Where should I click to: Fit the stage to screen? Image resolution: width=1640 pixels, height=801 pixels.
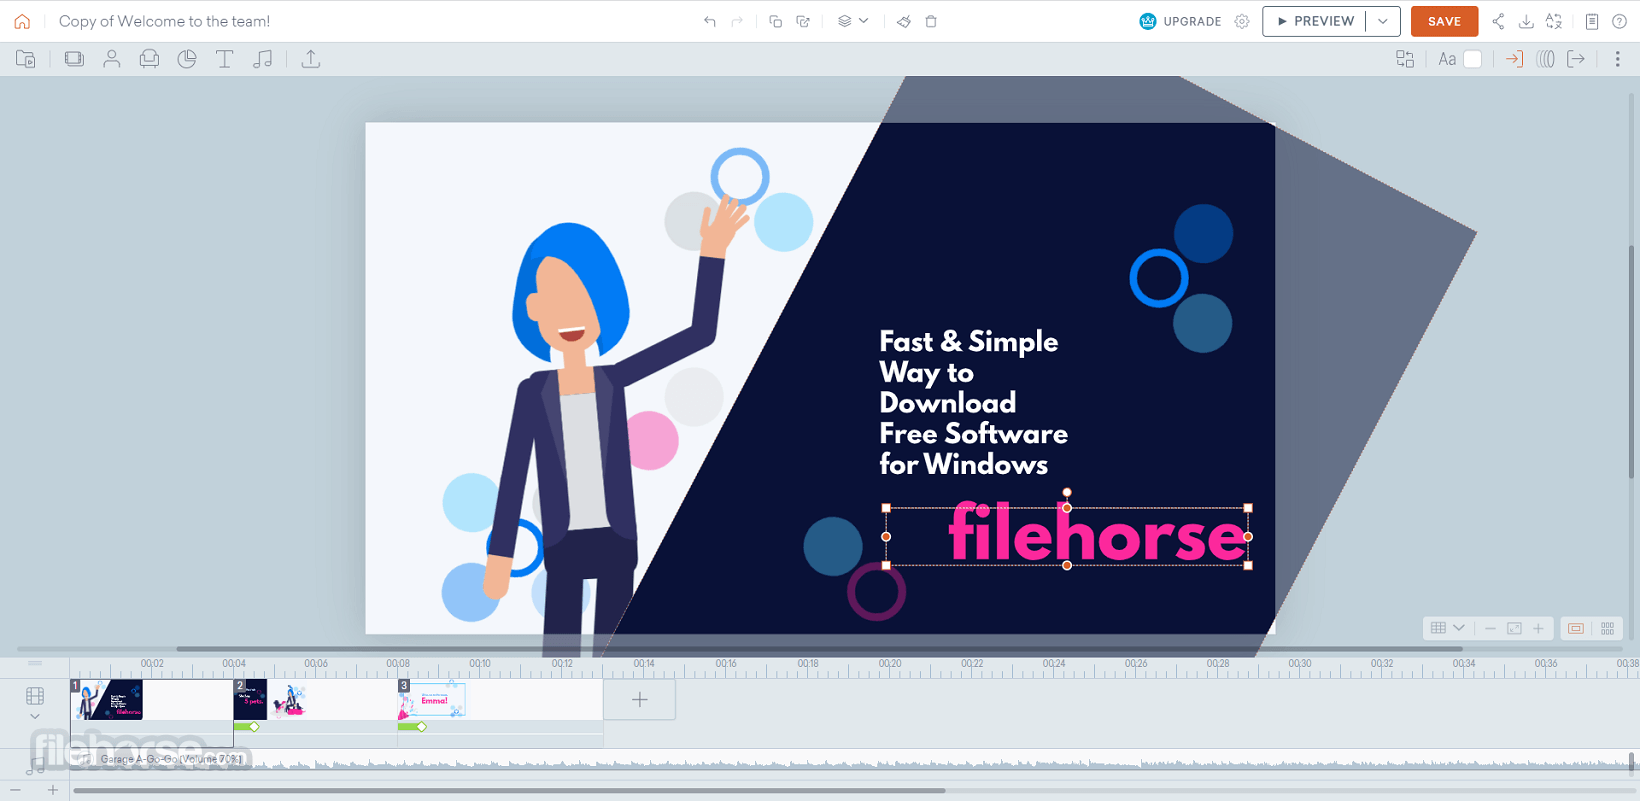coord(1515,628)
